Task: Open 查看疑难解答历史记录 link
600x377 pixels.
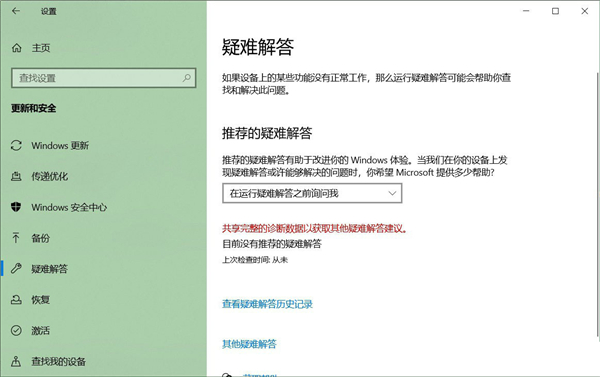Action: (x=267, y=304)
